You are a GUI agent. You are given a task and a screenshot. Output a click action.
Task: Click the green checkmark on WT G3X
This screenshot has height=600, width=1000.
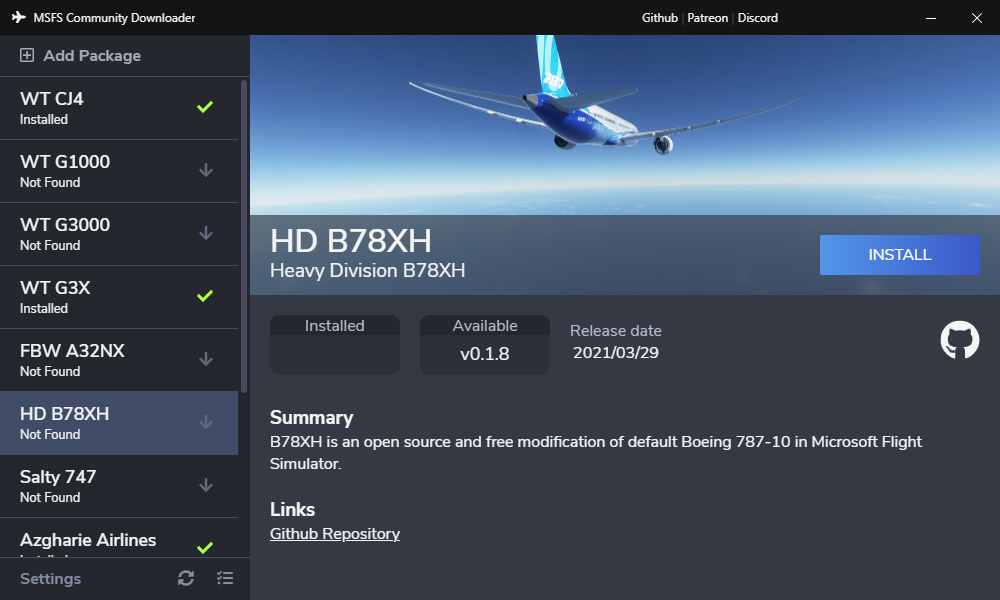pyautogui.click(x=205, y=296)
